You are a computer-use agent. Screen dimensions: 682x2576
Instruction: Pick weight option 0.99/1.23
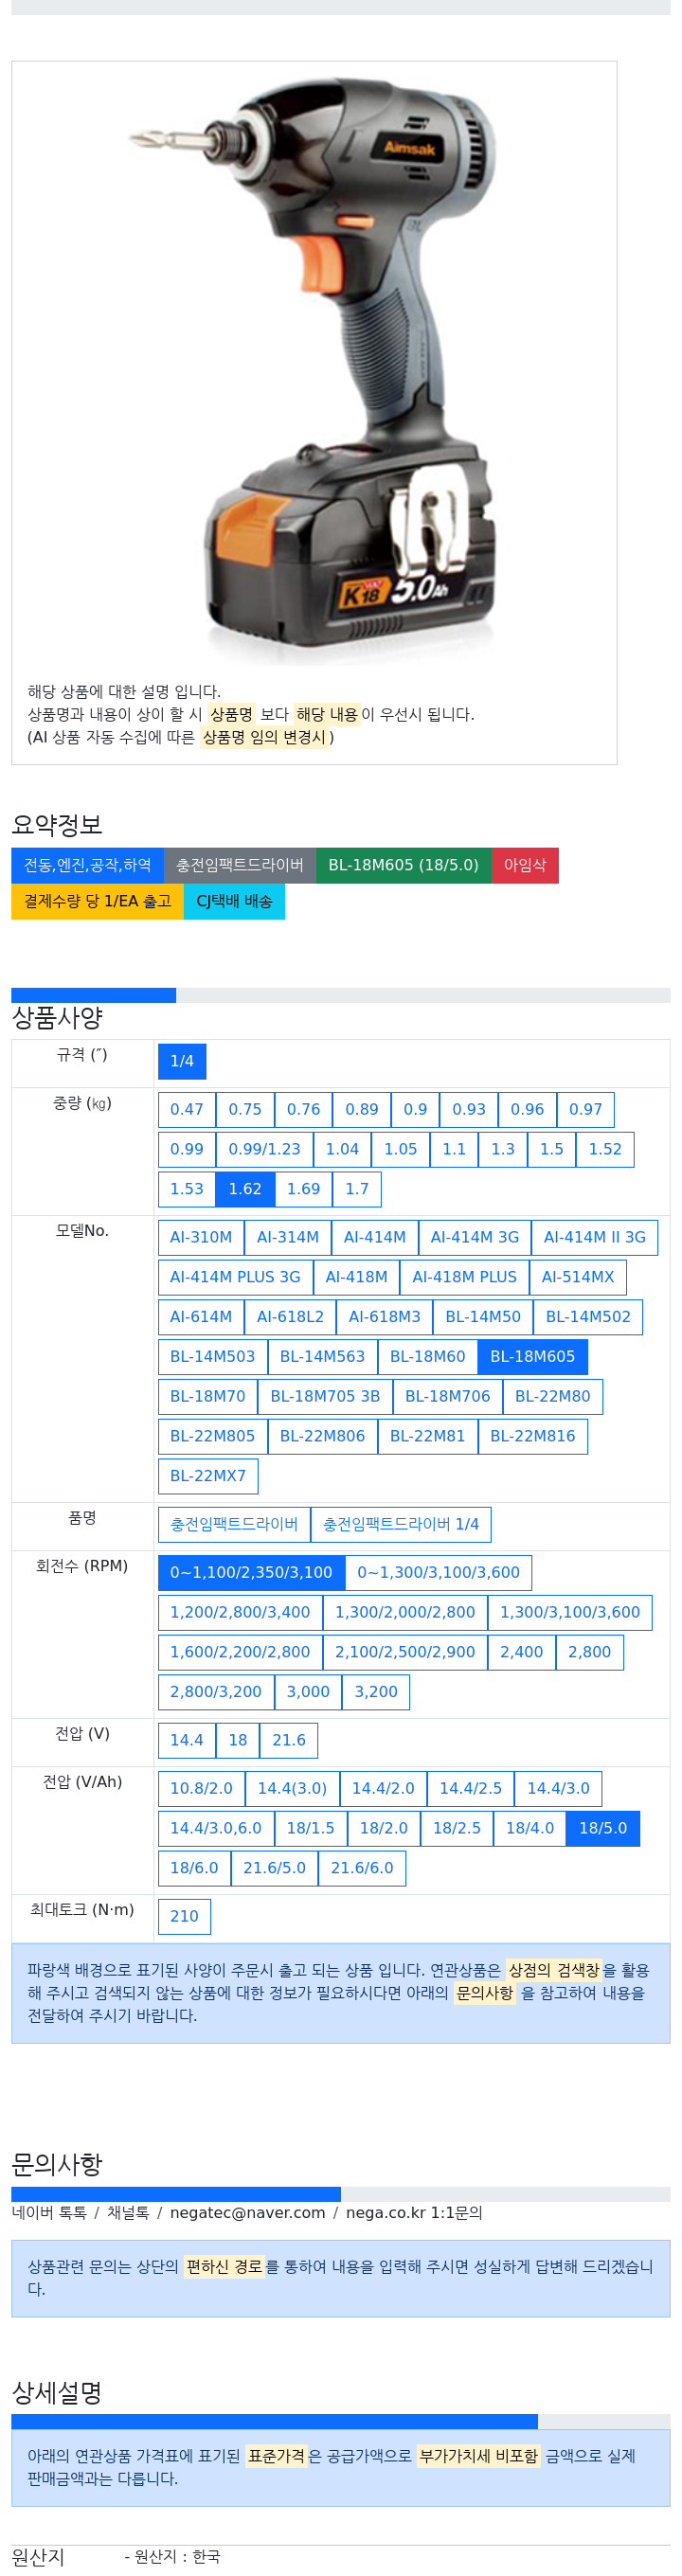click(x=264, y=1149)
